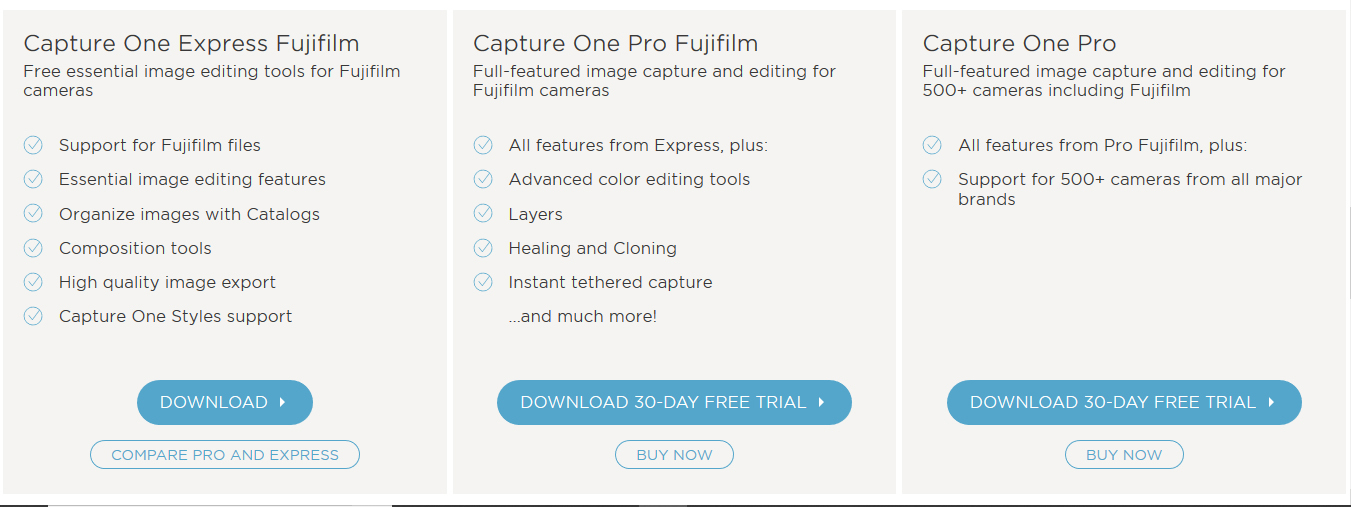Click the checkmark icon next to Composition tools
Screen dimensions: 1351x507
(x=33, y=248)
